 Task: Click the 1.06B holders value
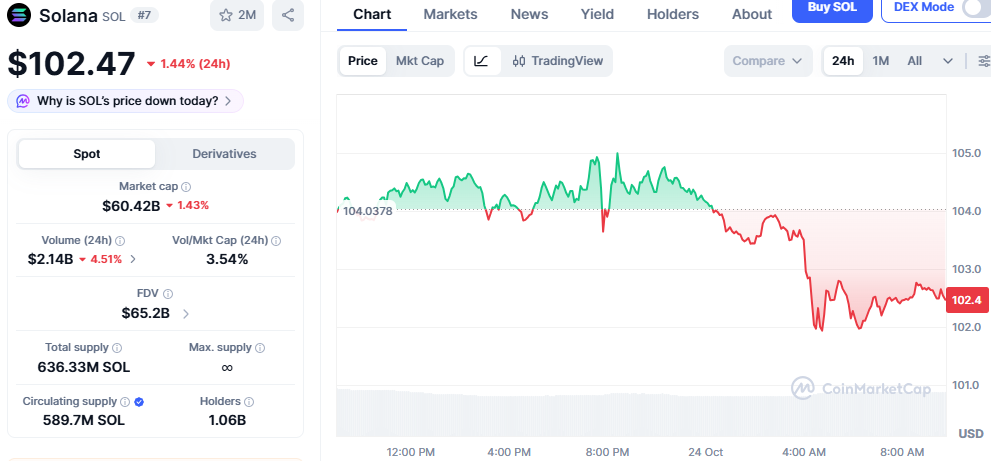pos(227,420)
